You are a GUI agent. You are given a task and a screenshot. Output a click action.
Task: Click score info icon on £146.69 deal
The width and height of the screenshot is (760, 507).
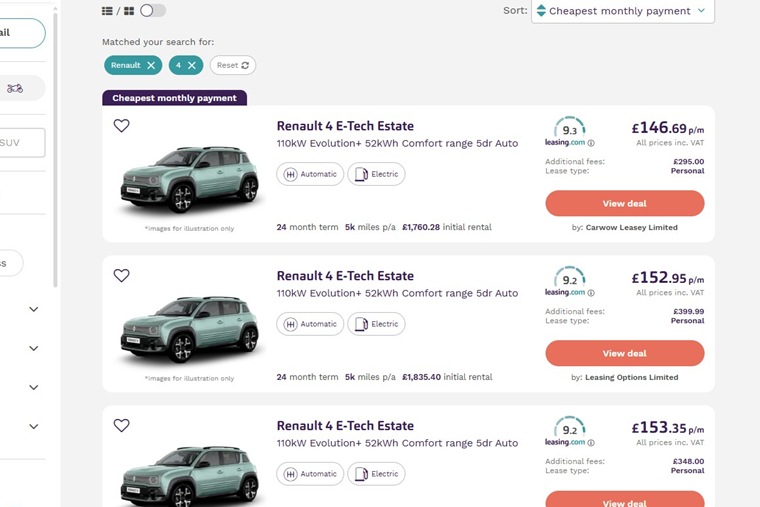click(x=591, y=143)
